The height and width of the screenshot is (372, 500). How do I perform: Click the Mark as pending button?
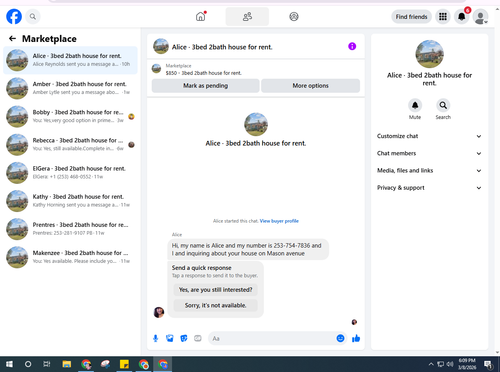[x=205, y=86]
